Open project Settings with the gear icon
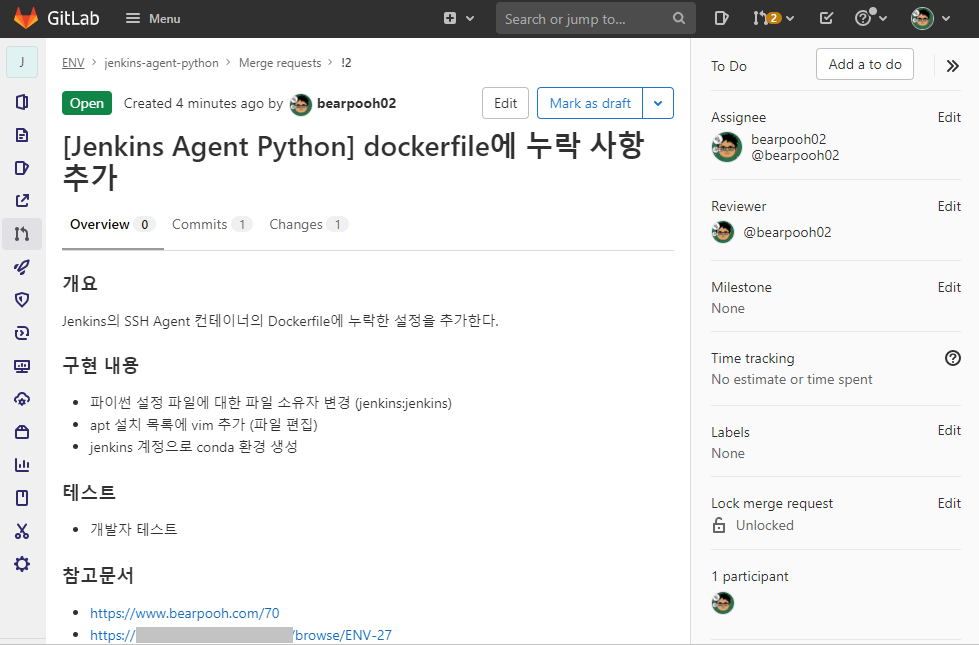Screen dimensions: 979x645 pyautogui.click(x=21, y=564)
